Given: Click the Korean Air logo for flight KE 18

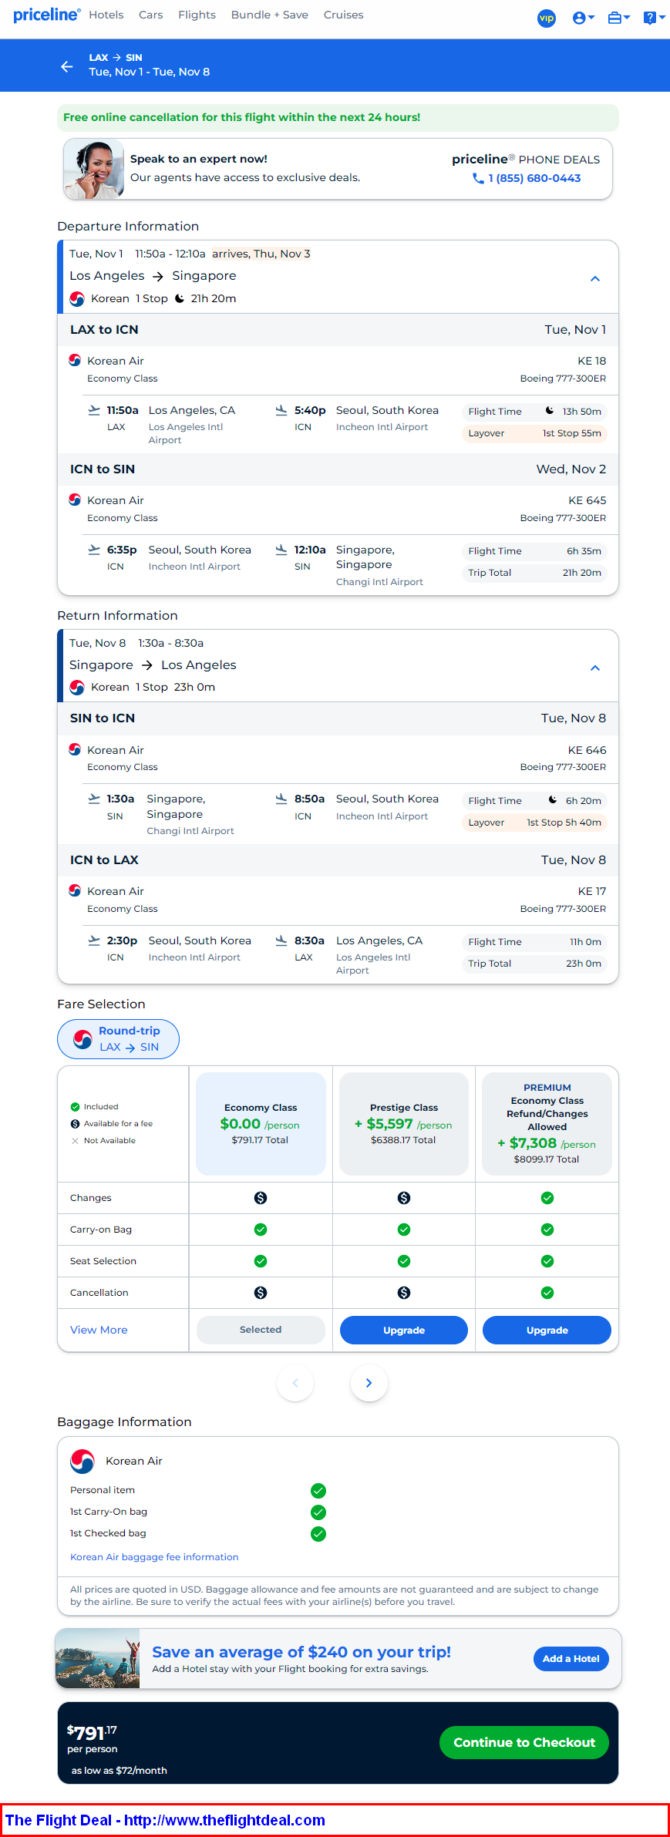Looking at the screenshot, I should tap(75, 360).
